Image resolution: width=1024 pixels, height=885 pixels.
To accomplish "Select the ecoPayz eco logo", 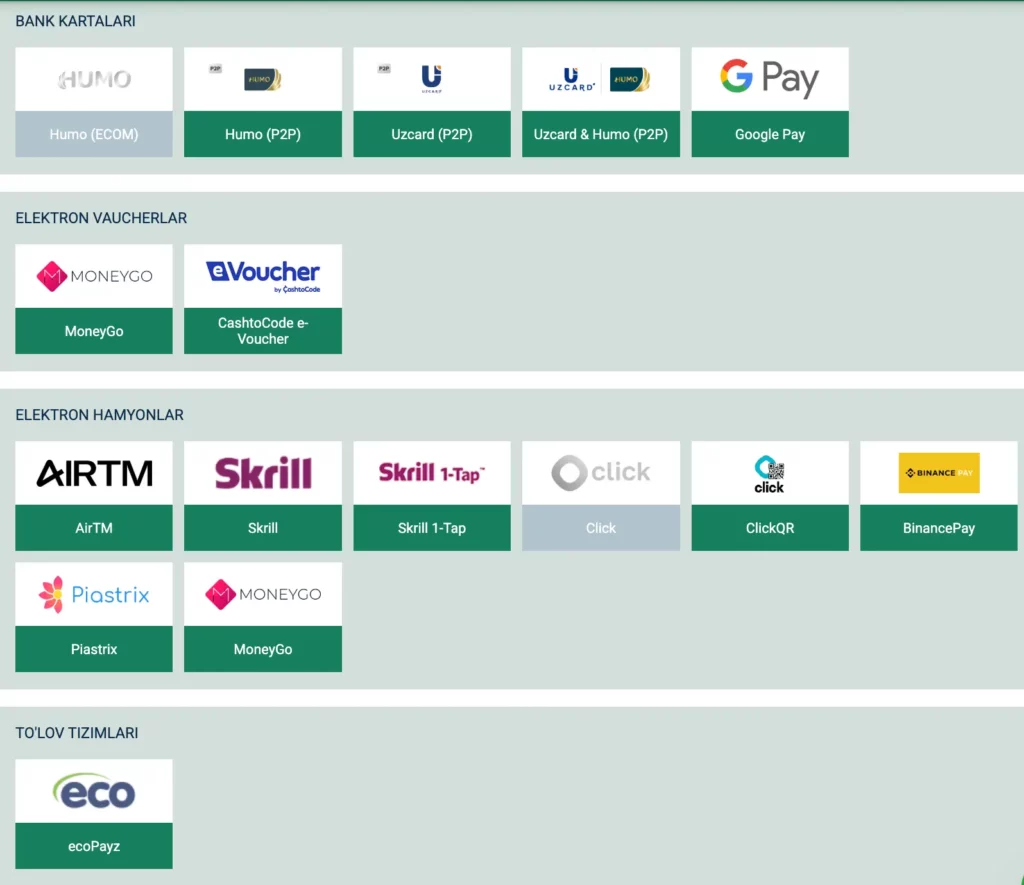I will point(94,792).
